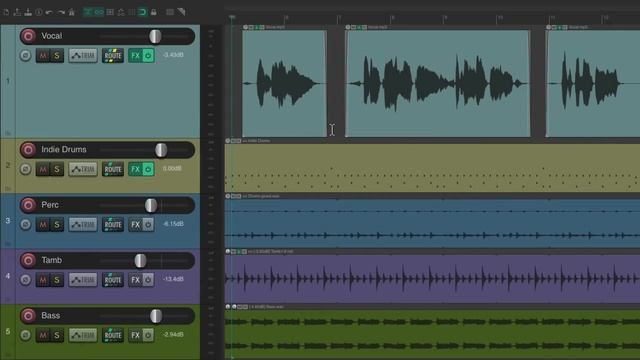Click the Save Project toolbar icon
This screenshot has height=360, width=640.
coord(28,12)
